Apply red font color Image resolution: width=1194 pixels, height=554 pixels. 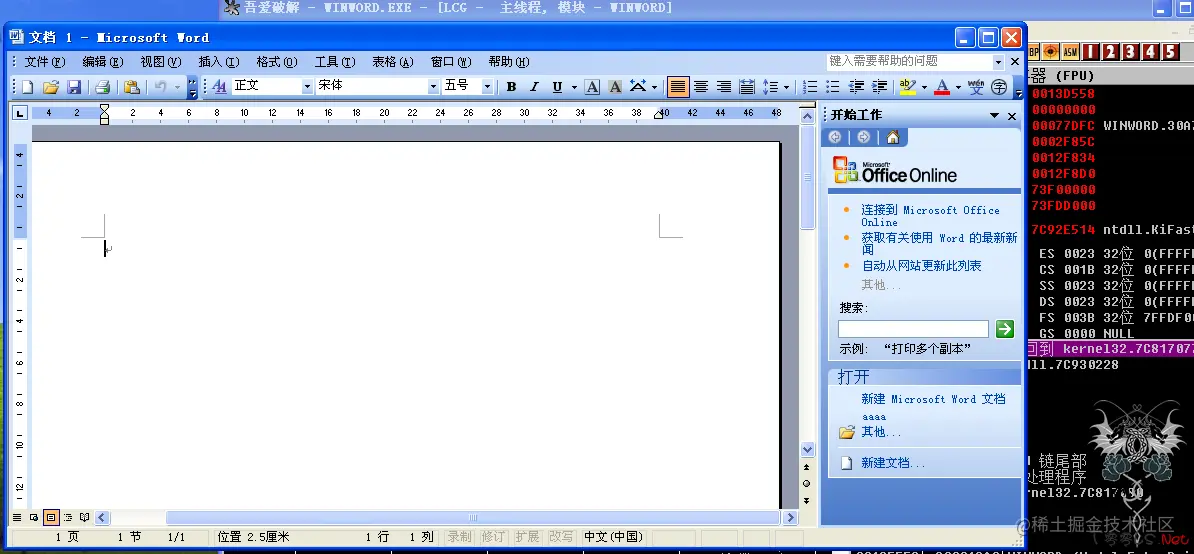click(x=942, y=87)
